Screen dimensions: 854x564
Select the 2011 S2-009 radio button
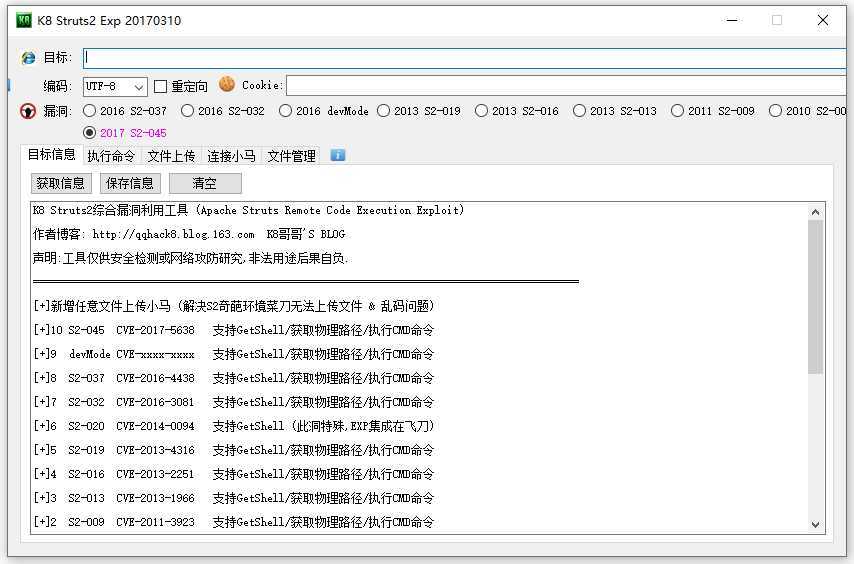point(678,111)
